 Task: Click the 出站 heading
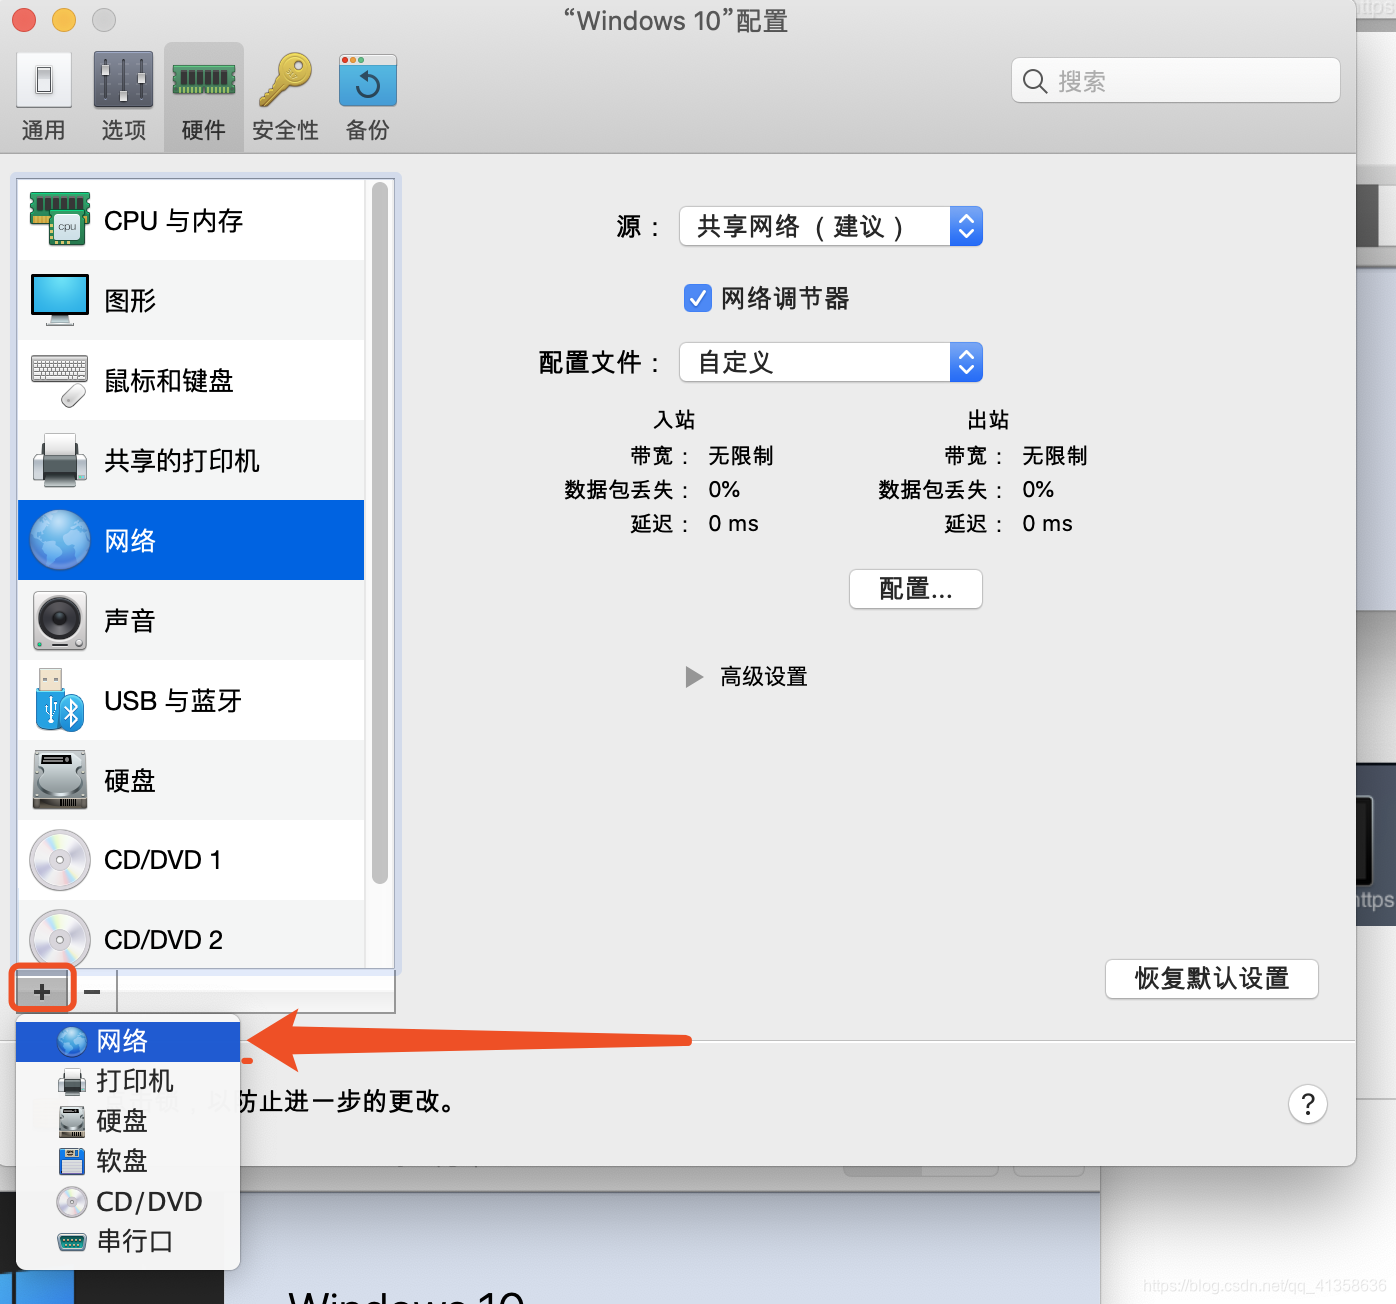(x=989, y=420)
